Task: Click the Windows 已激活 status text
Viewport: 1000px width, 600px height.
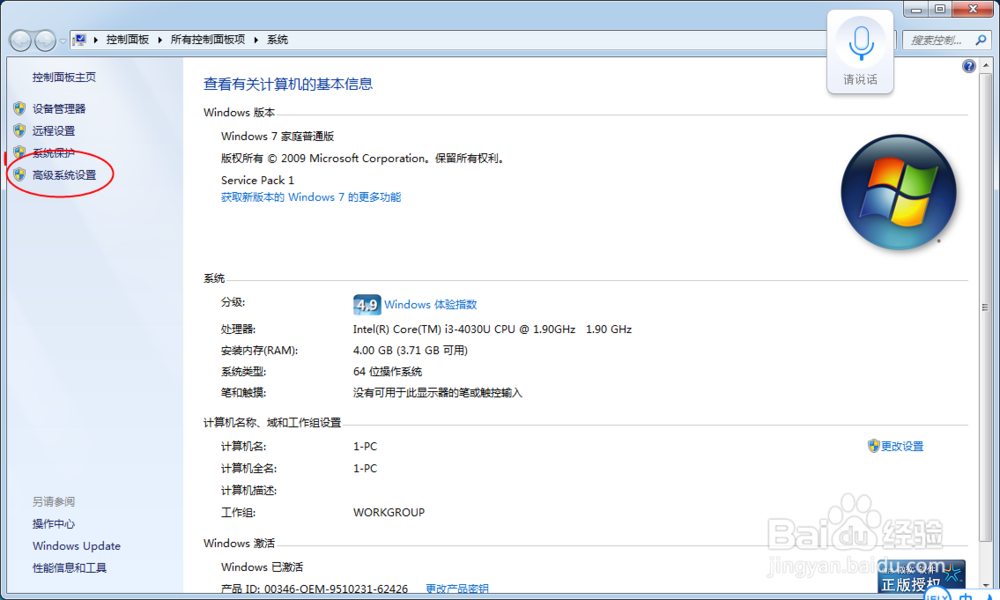Action: [x=262, y=567]
